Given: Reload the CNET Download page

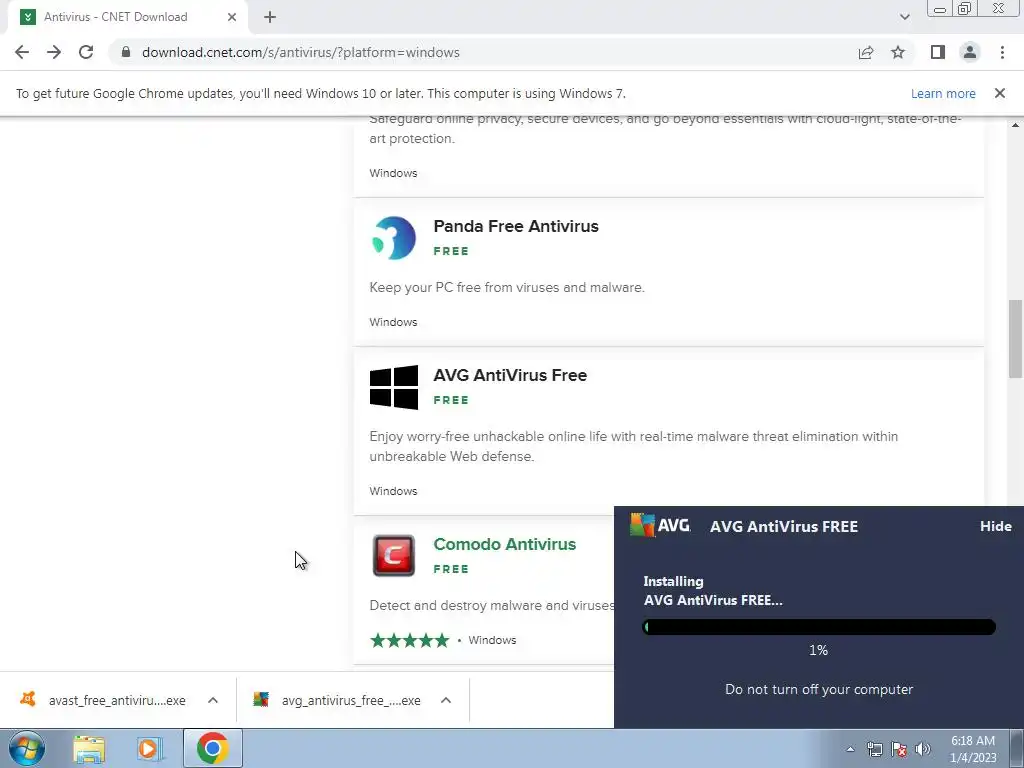Looking at the screenshot, I should pos(86,52).
